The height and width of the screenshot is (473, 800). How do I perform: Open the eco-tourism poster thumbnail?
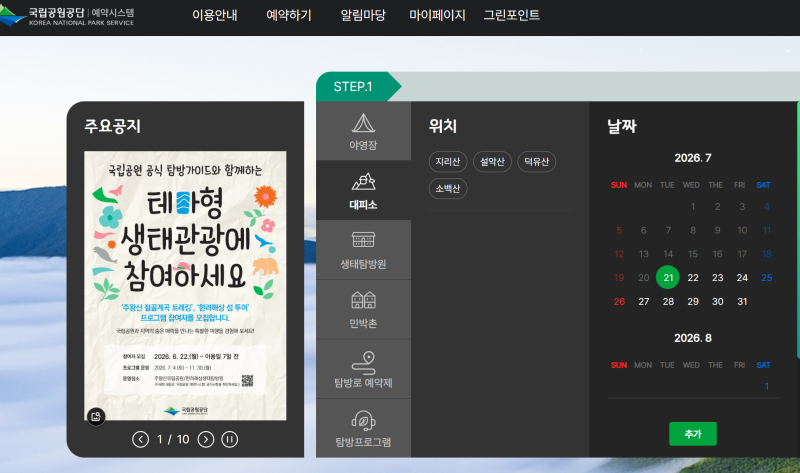pos(185,286)
